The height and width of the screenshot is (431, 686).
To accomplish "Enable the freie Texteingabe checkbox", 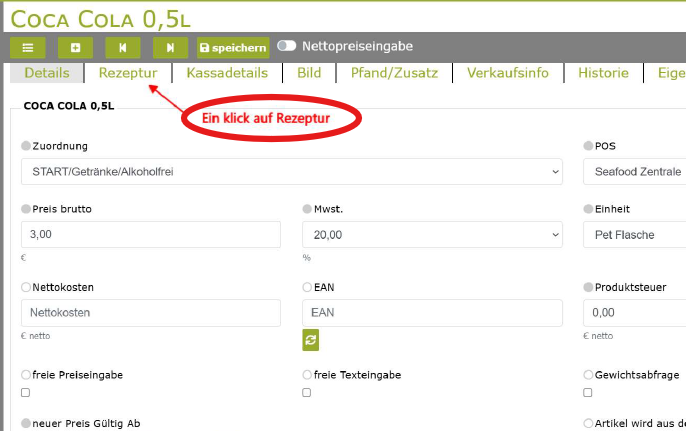I will 307,392.
